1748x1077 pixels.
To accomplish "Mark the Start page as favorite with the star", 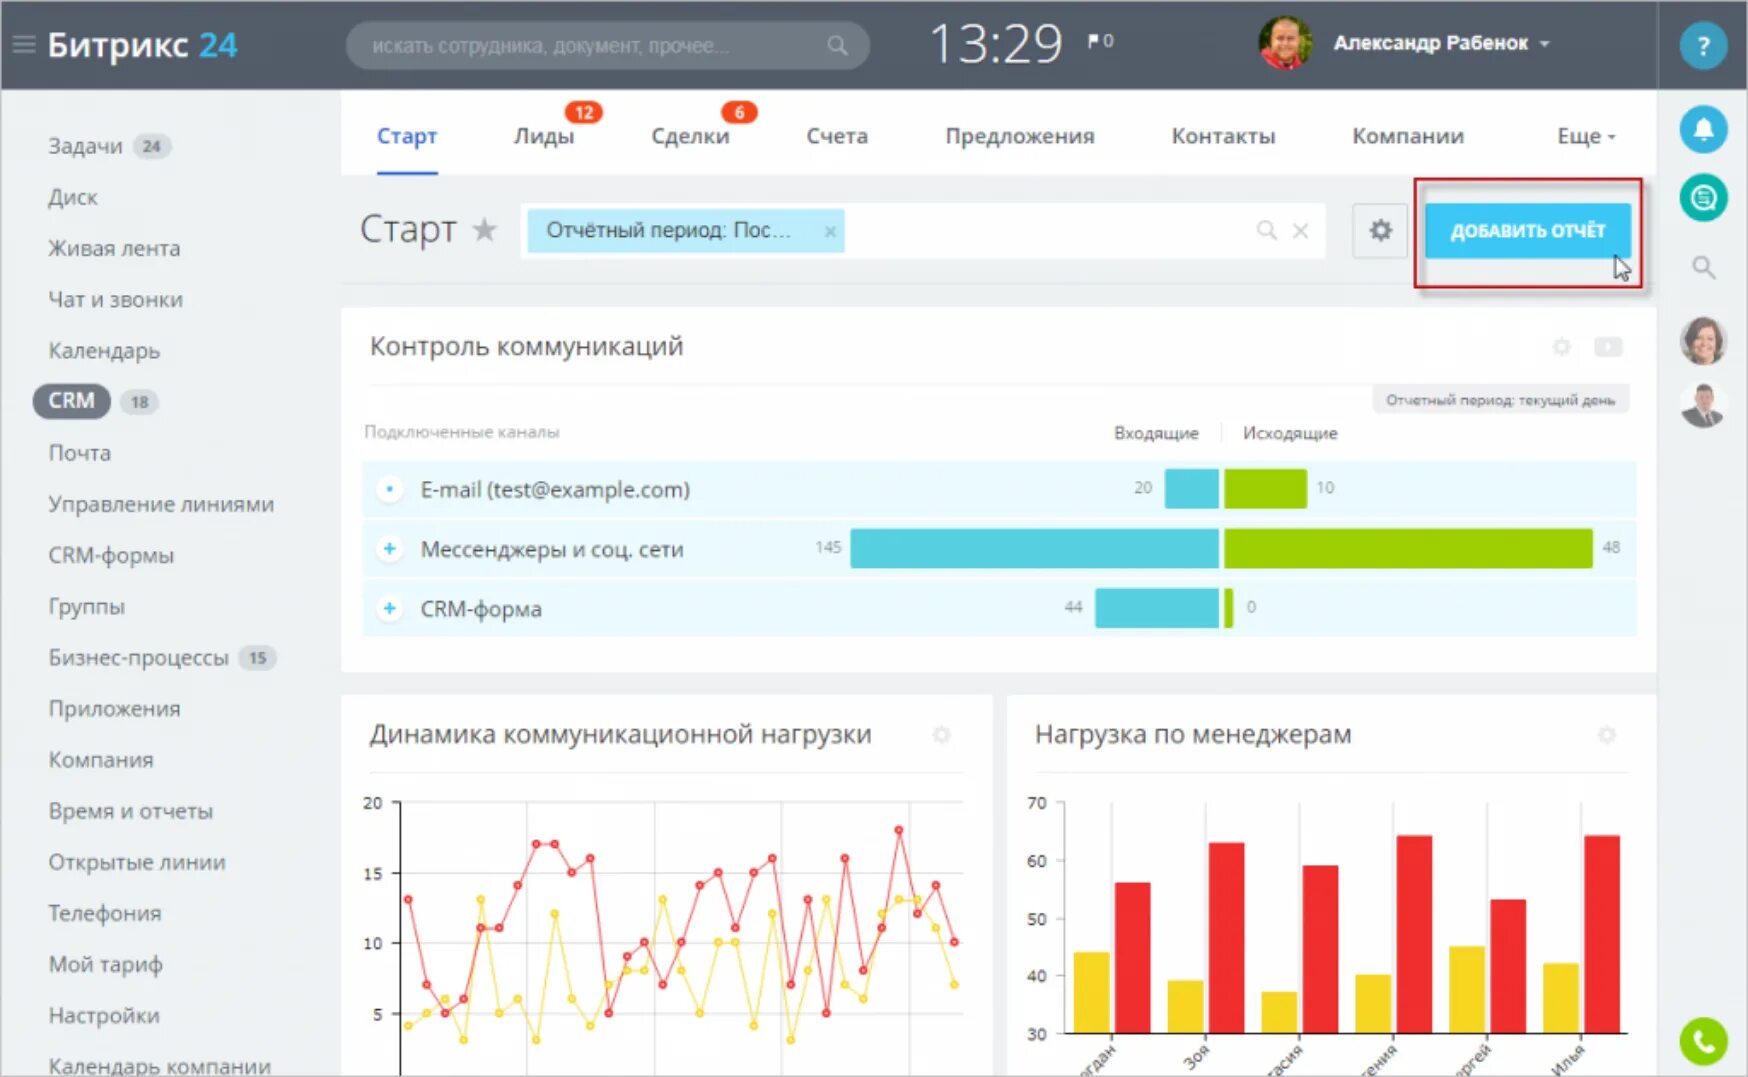I will click(x=485, y=229).
